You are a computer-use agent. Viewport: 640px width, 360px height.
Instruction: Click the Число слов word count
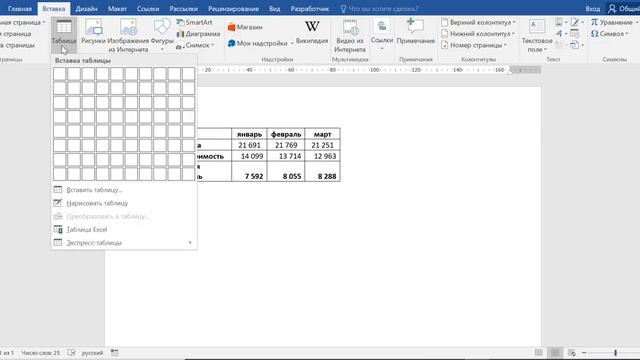coord(40,353)
